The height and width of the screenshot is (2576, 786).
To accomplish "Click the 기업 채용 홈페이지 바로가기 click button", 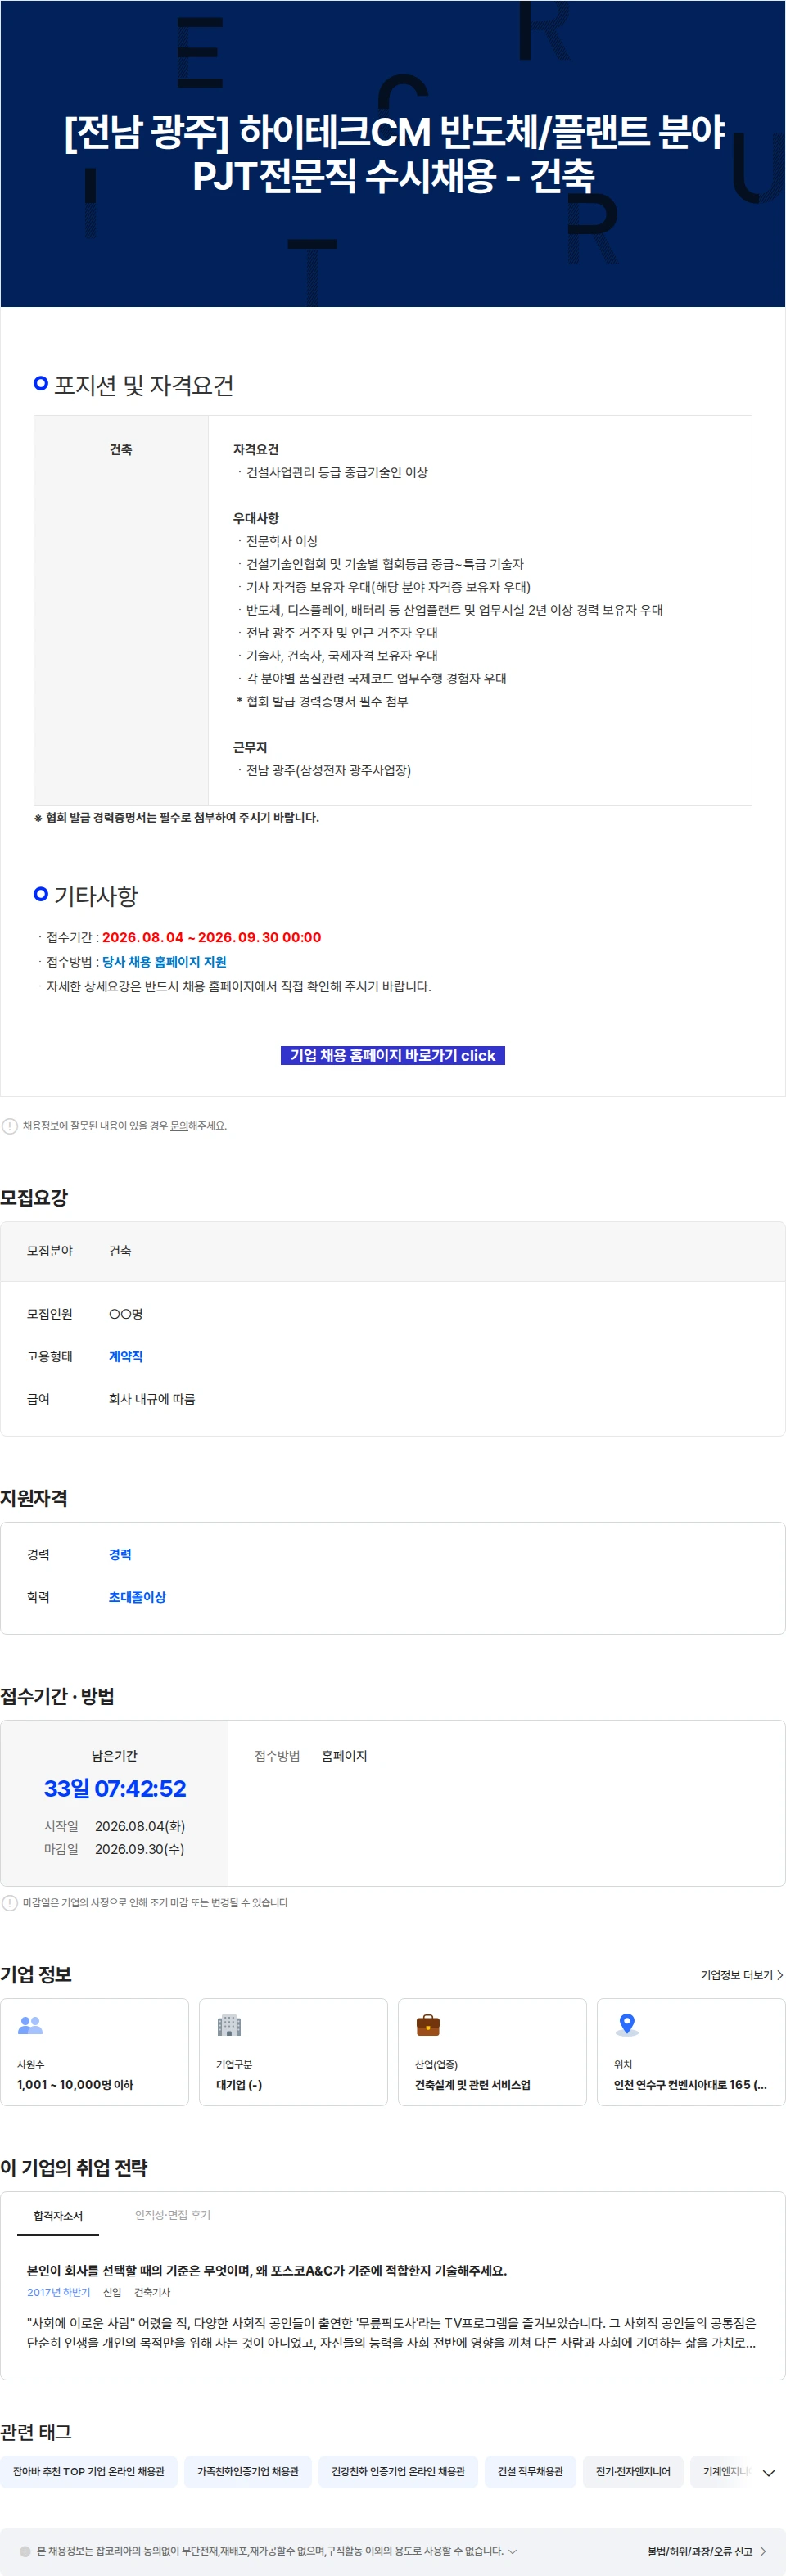I will click(392, 1055).
